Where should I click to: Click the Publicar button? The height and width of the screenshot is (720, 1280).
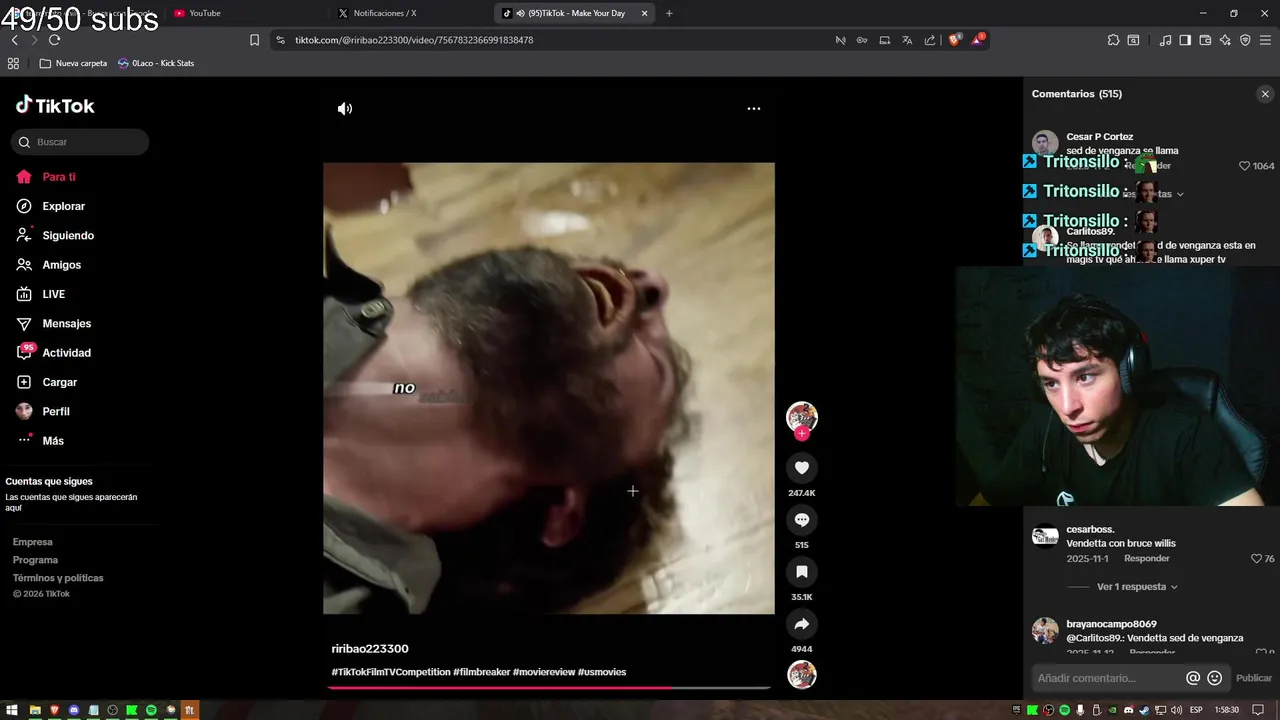click(1254, 678)
